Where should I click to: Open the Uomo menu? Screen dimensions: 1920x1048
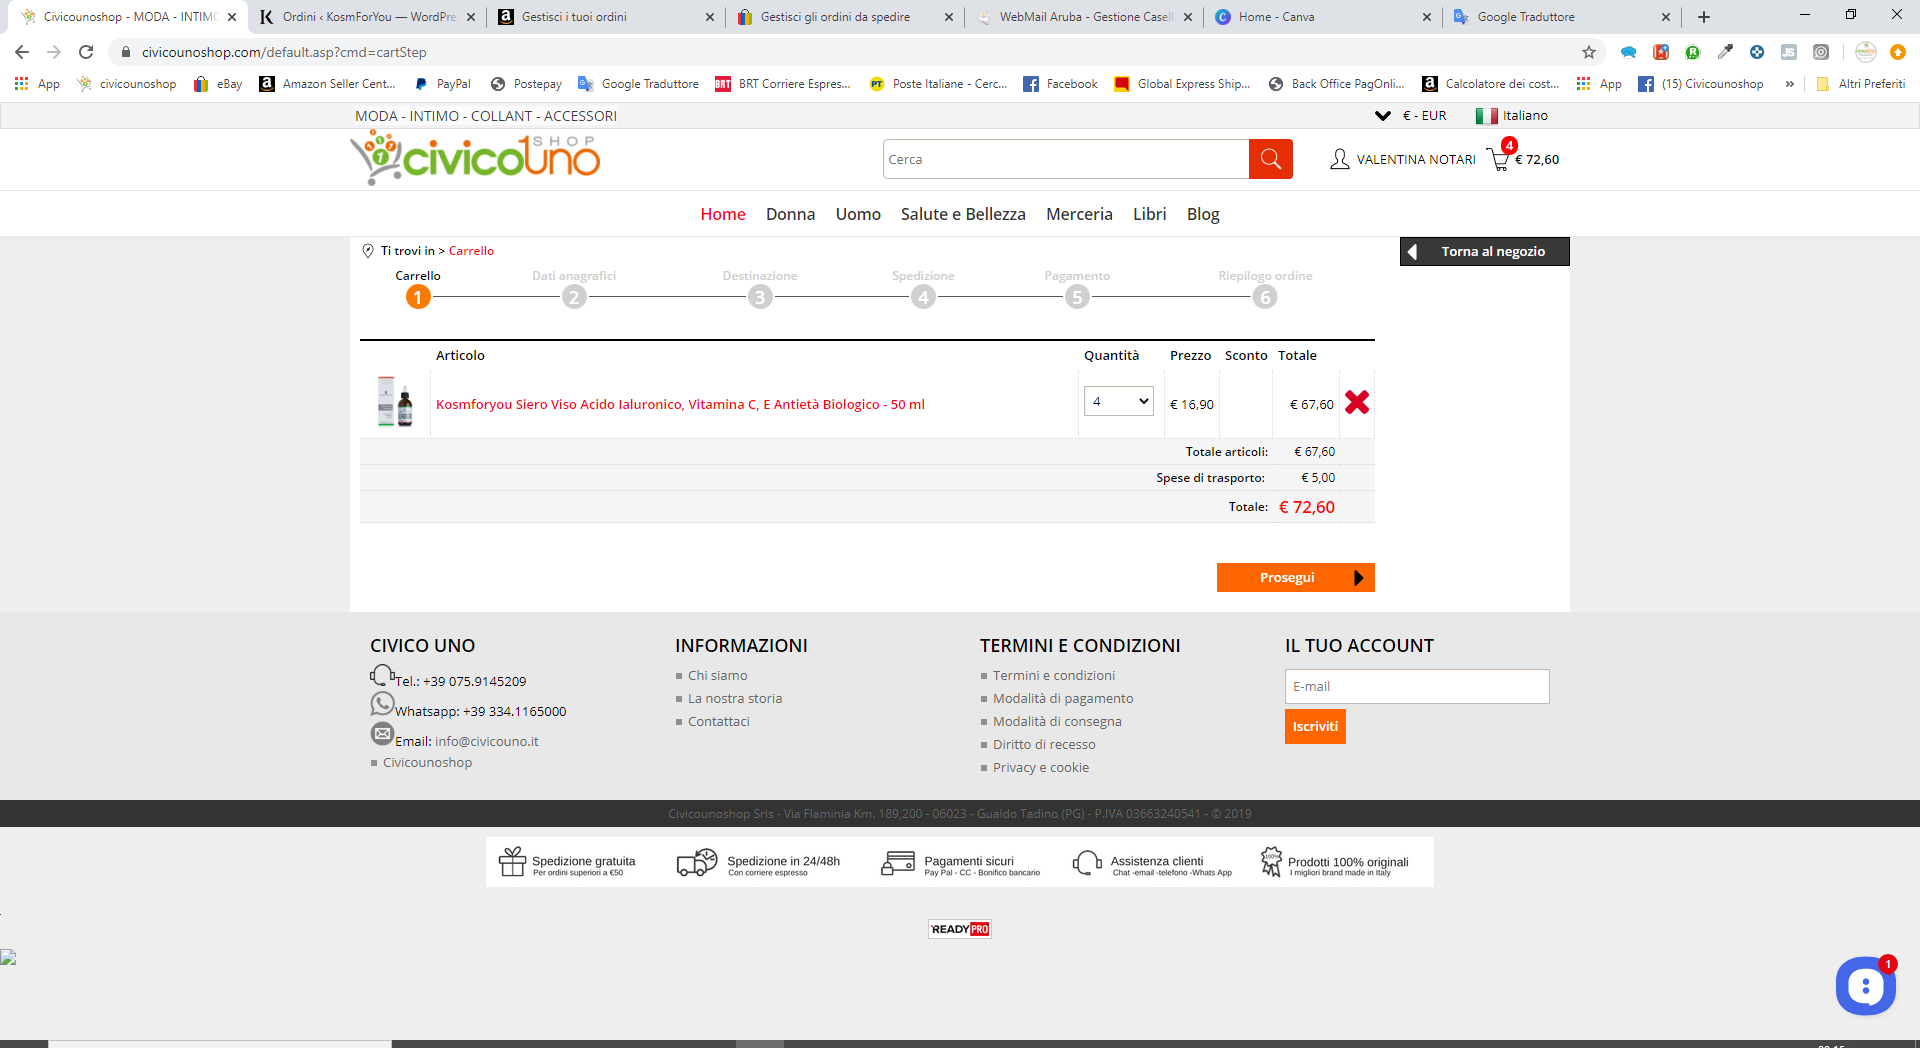click(858, 214)
